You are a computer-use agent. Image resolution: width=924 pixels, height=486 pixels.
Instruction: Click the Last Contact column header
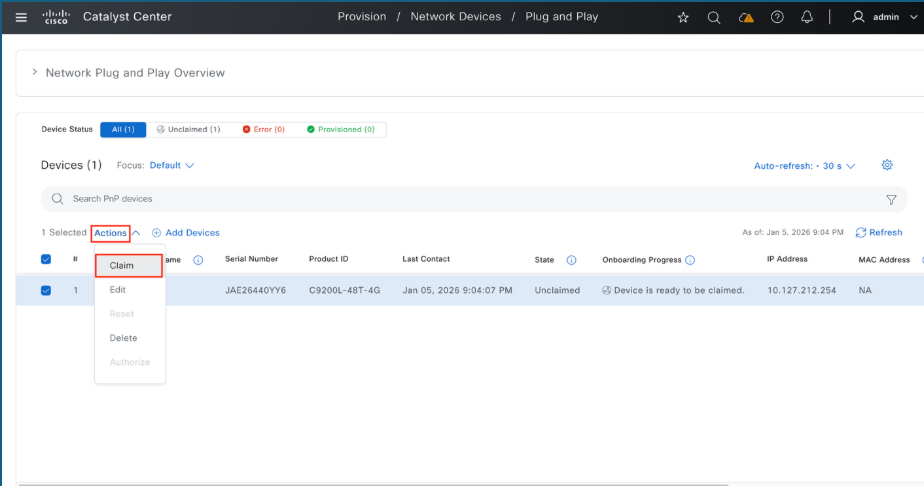[x=425, y=259]
